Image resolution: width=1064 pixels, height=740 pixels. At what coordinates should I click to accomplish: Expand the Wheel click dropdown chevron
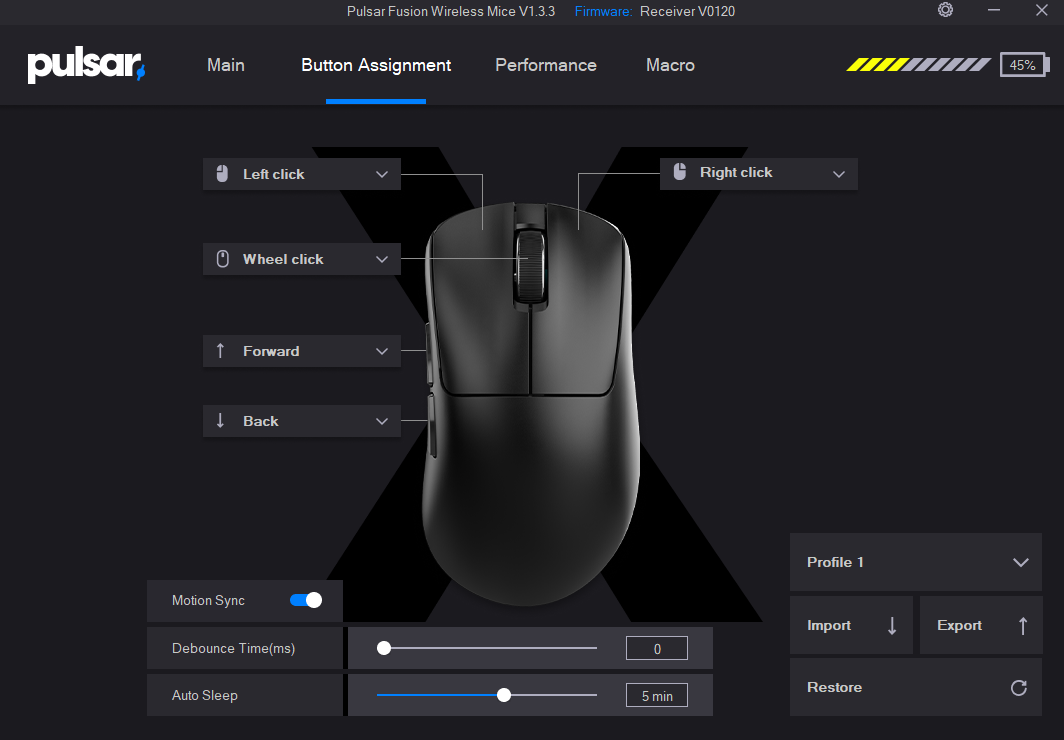pos(382,259)
